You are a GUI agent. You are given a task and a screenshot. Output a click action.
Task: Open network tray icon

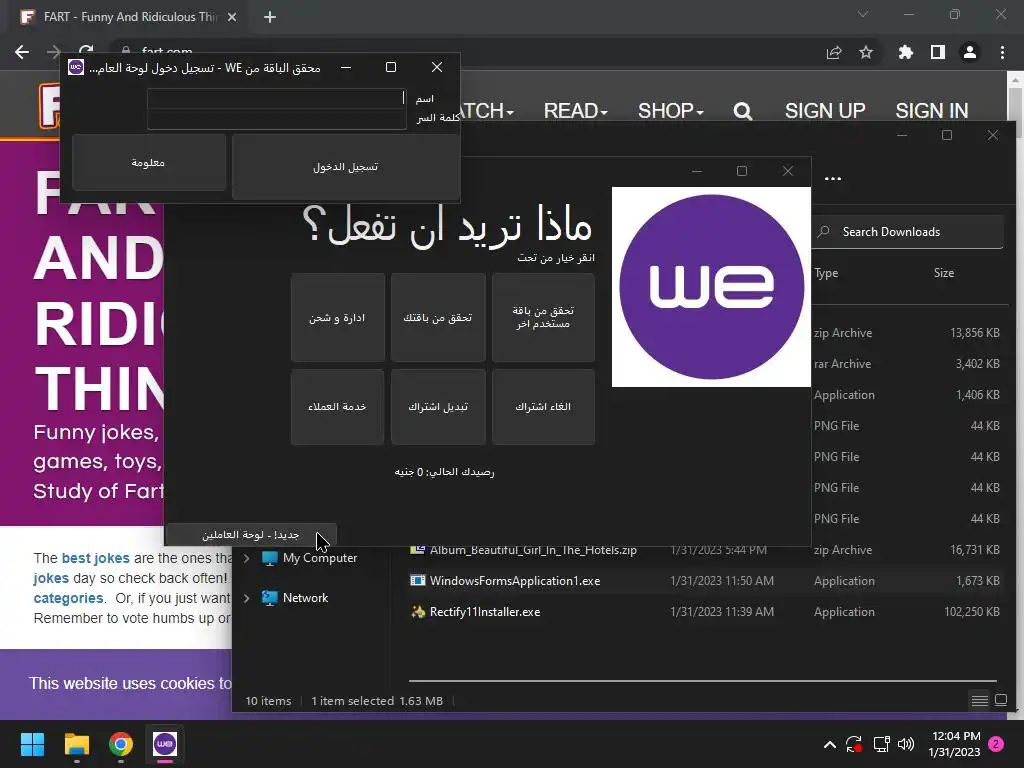(x=881, y=744)
